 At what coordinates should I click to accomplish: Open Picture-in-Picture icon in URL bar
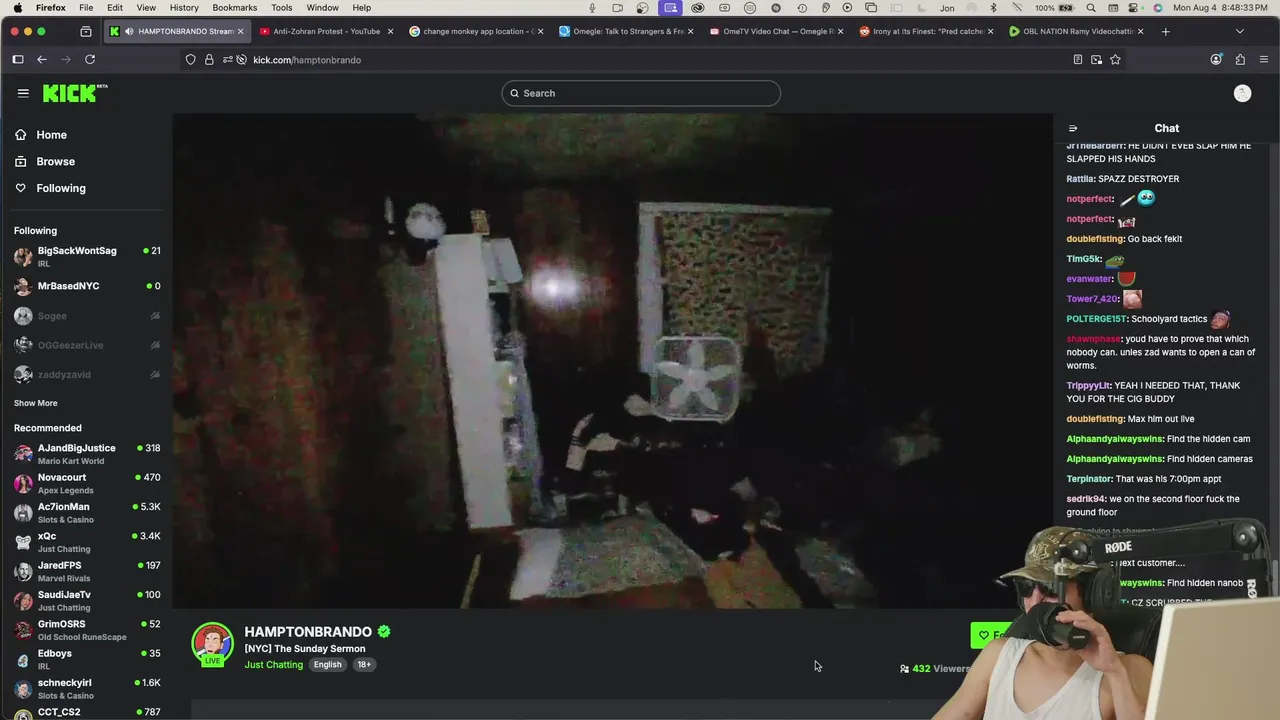[1096, 60]
